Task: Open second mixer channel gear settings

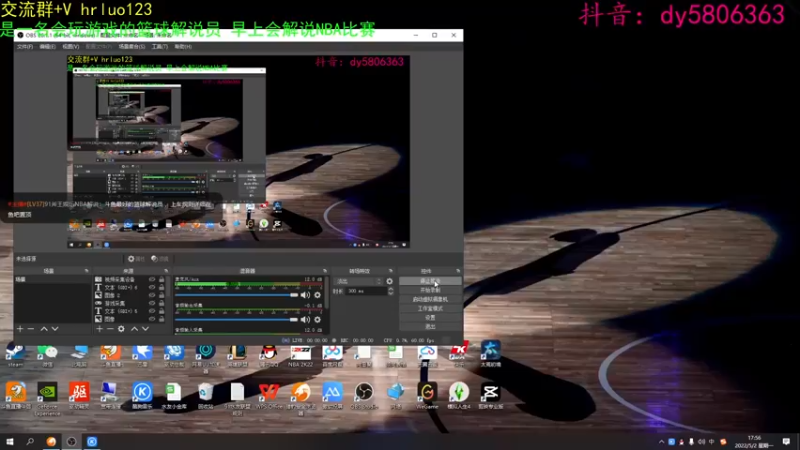Action: (317, 319)
